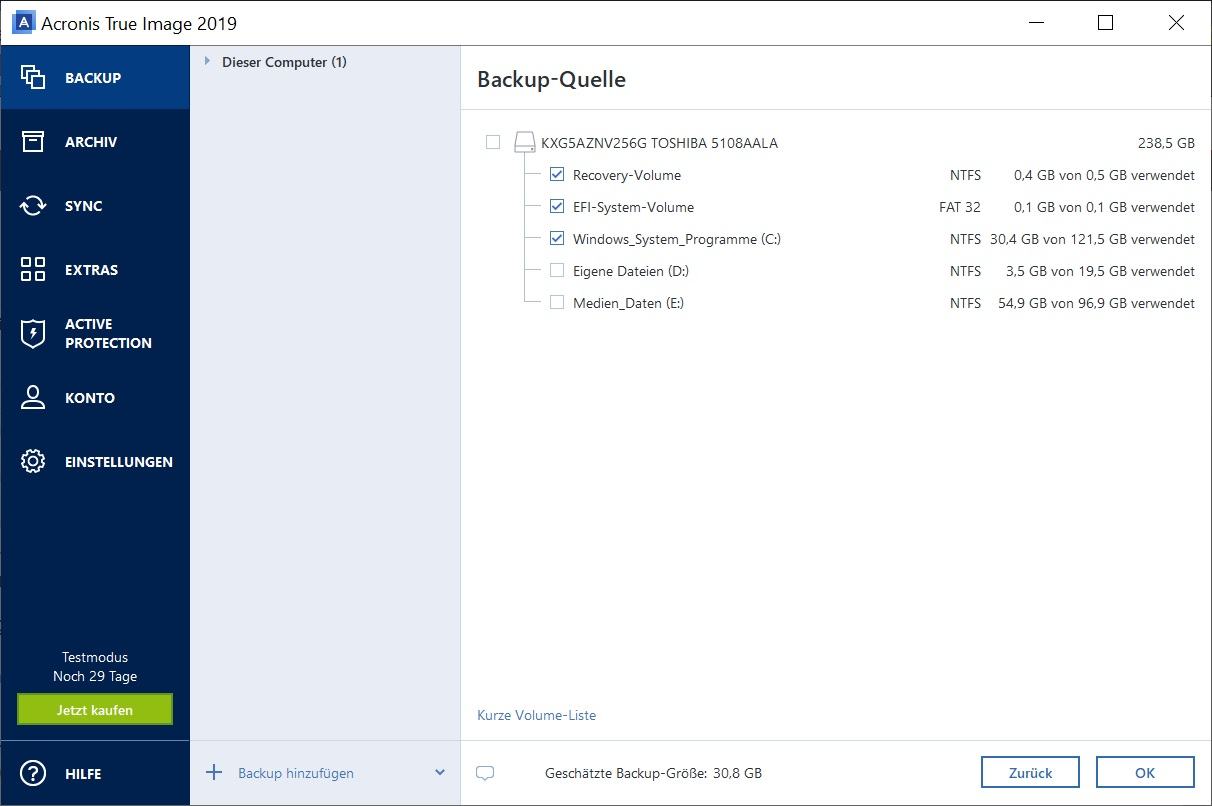Click the 30,4 GB von 121,5 GB usage

1092,239
